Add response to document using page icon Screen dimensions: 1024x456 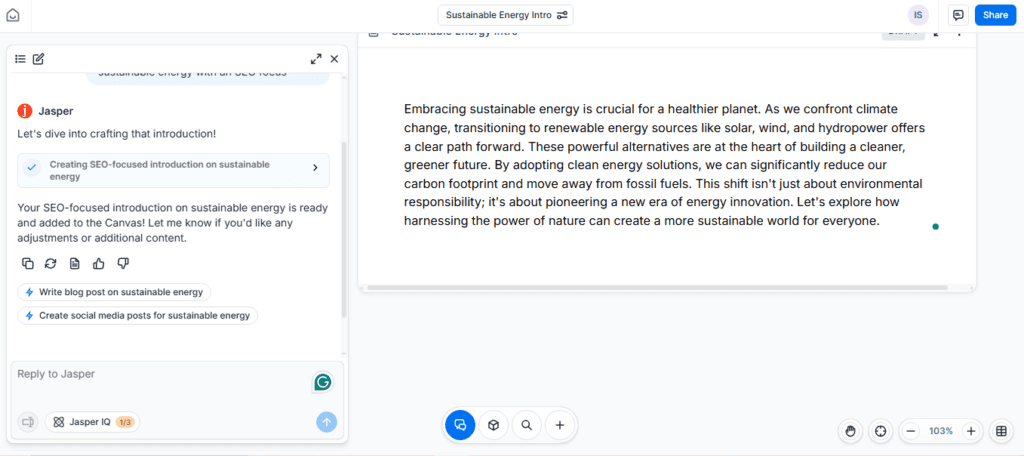pyautogui.click(x=74, y=263)
